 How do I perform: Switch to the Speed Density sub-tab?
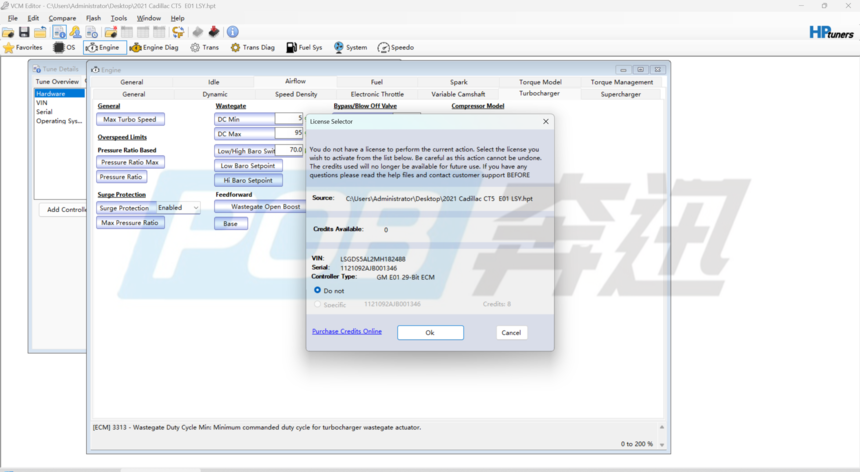pos(296,94)
